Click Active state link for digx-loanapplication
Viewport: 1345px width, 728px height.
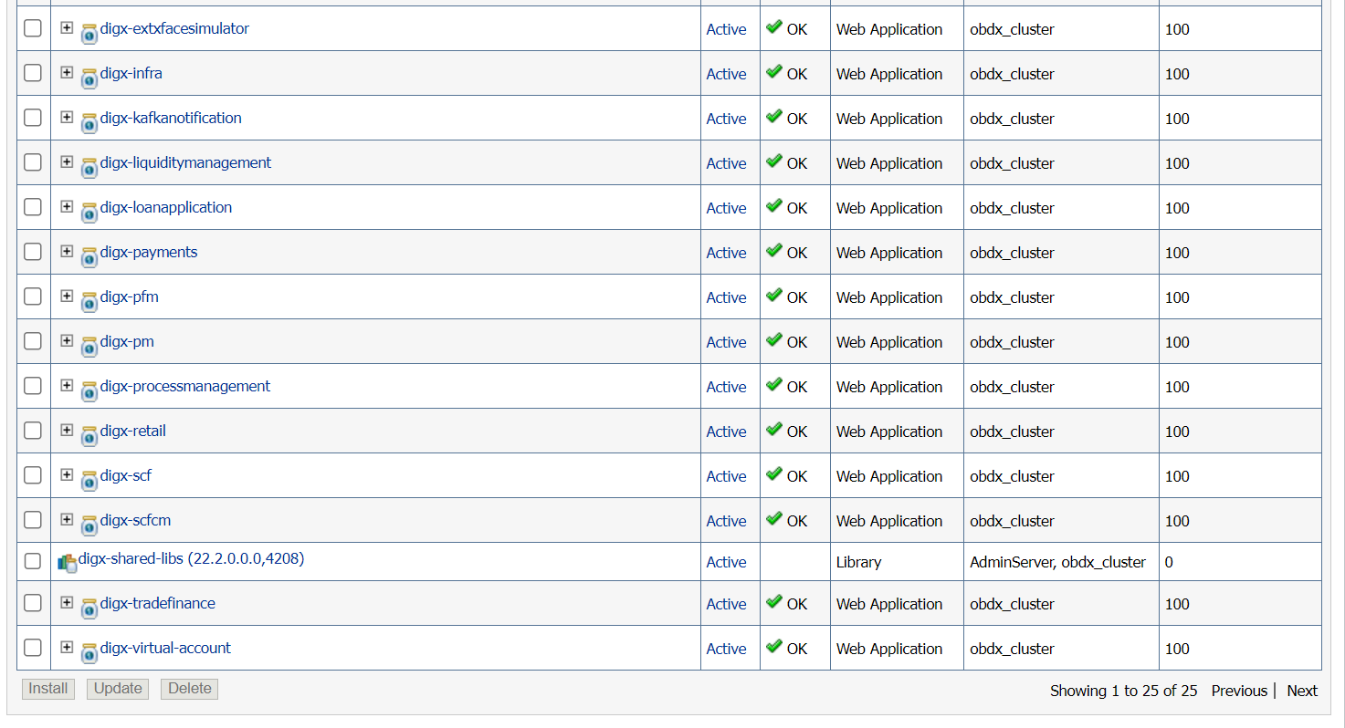(726, 209)
